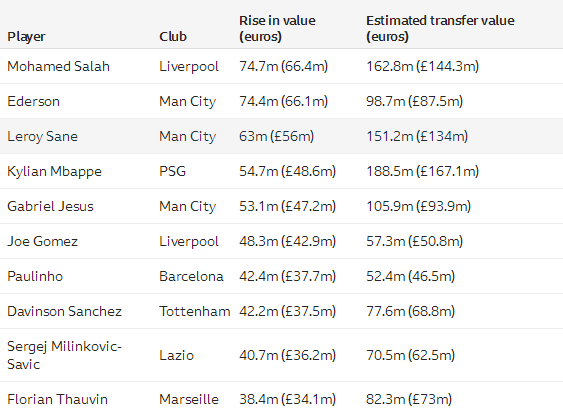Select the Estimated transfer value column header
The height and width of the screenshot is (416, 563).
click(440, 28)
